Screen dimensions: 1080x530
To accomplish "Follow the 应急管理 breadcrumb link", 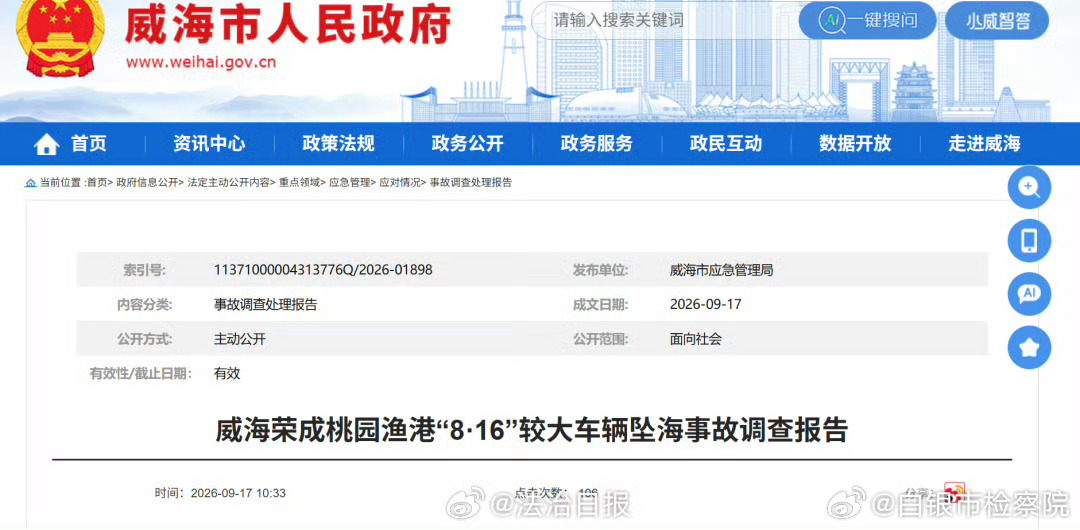I will point(348,183).
